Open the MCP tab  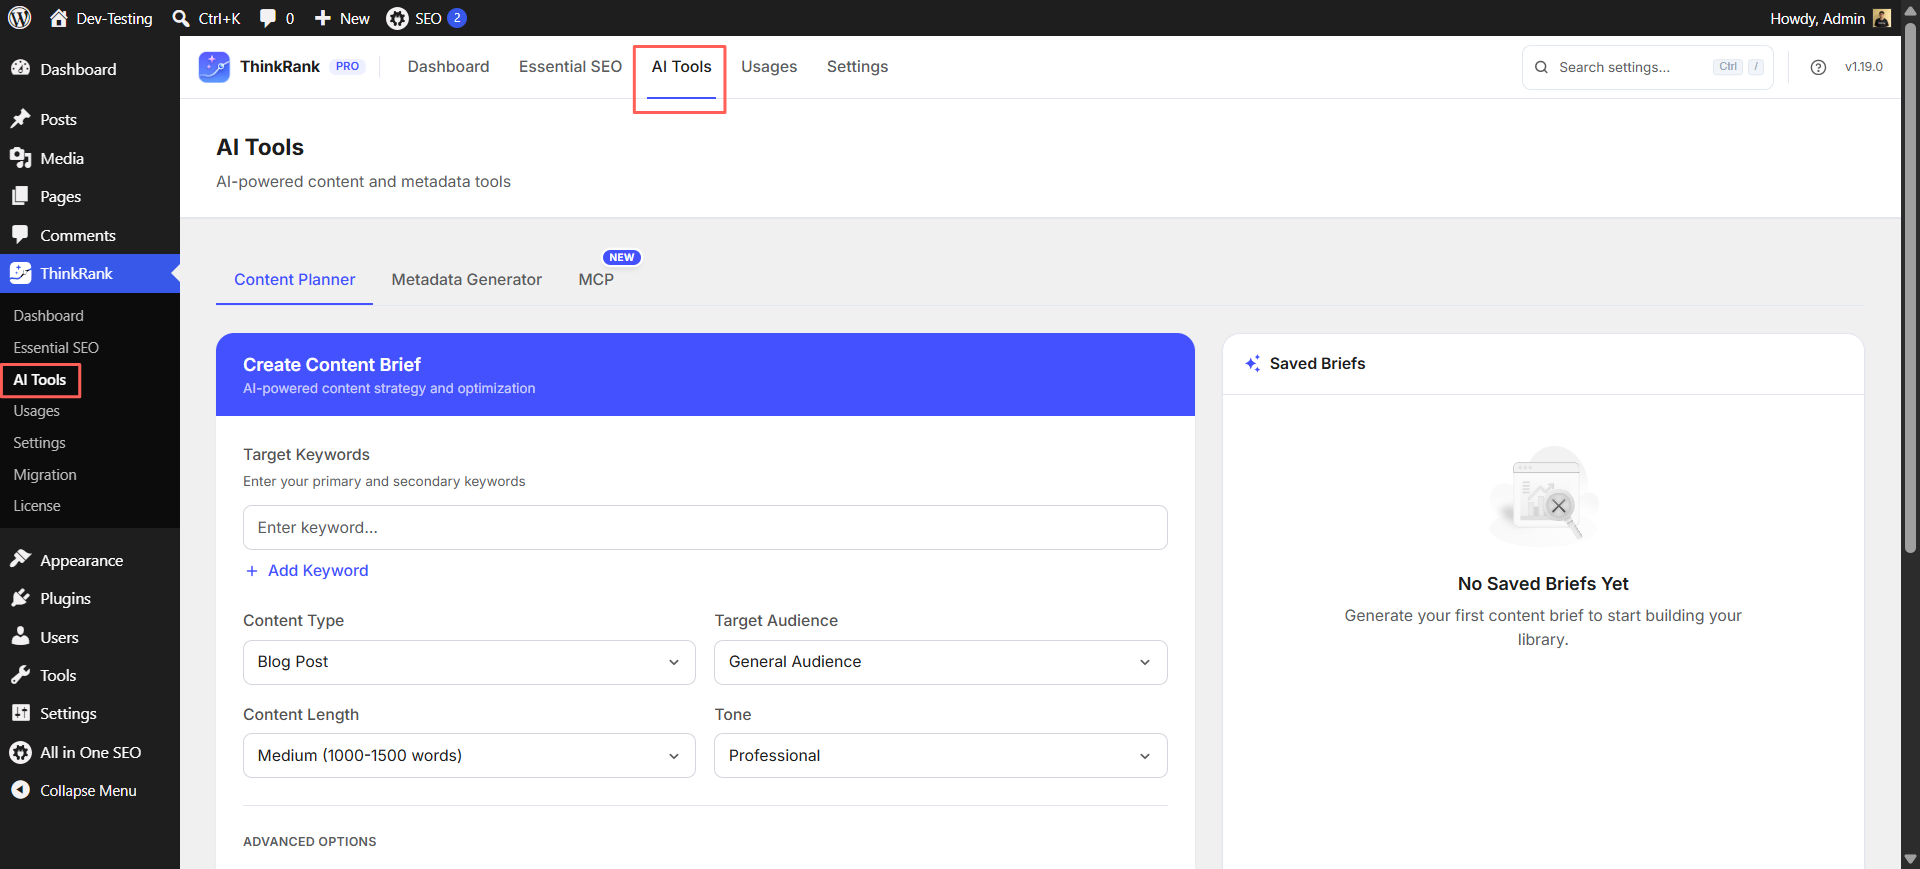pos(596,280)
